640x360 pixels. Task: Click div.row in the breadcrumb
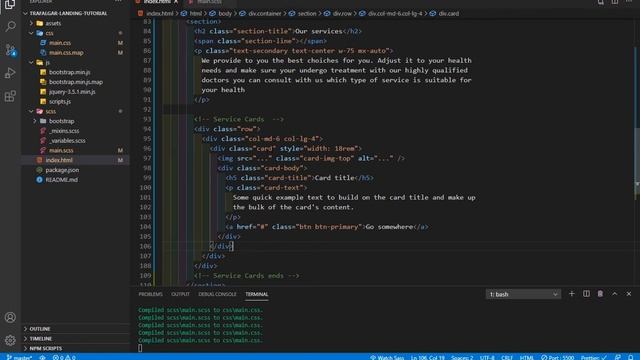point(342,13)
